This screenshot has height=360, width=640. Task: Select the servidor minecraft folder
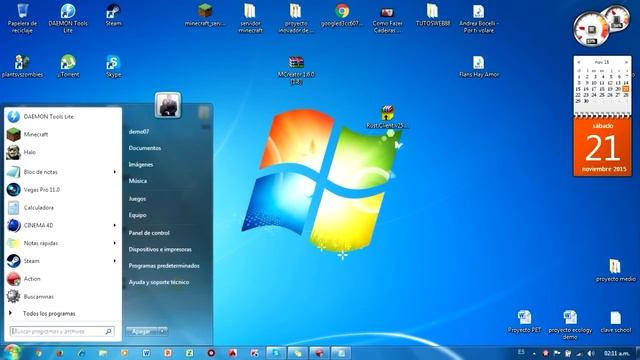click(x=250, y=18)
